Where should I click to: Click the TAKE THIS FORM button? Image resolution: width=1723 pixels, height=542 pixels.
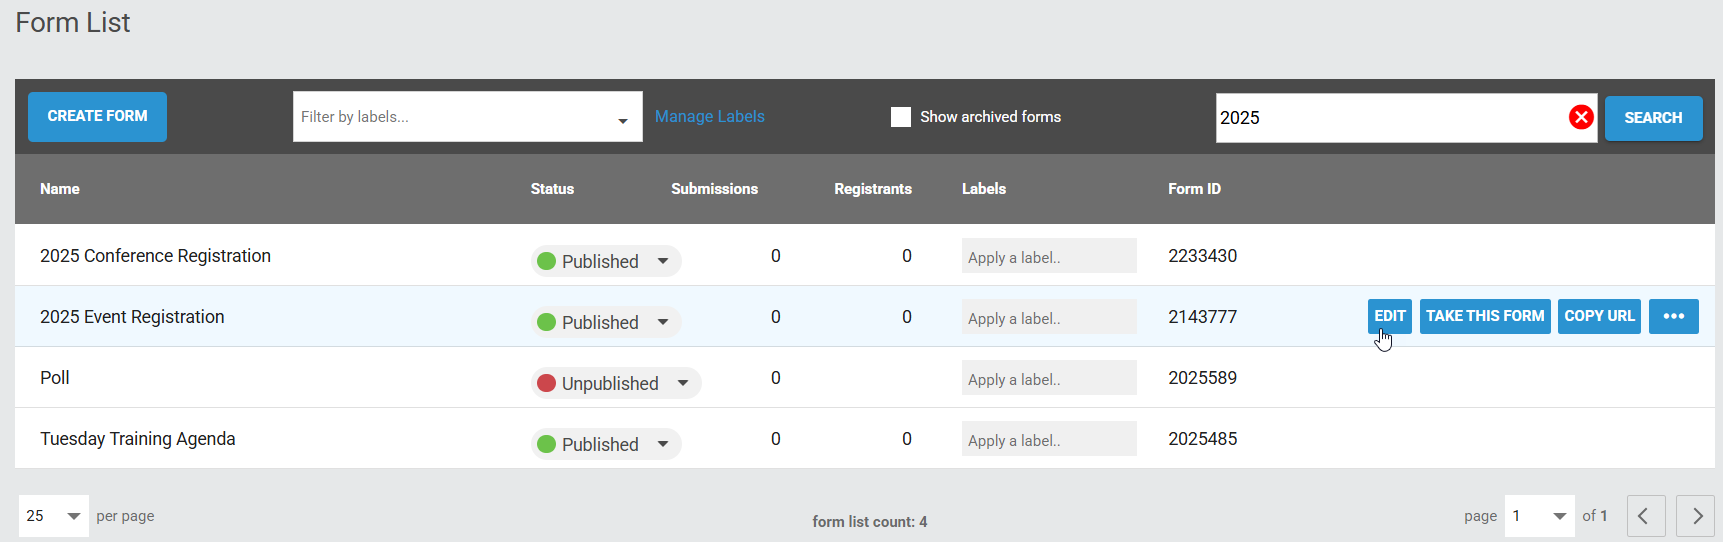(x=1485, y=316)
